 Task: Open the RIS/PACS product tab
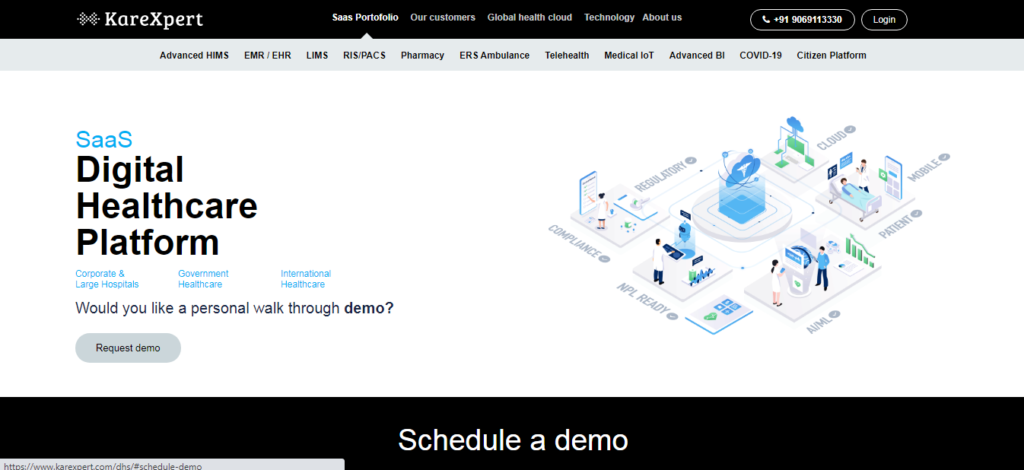click(x=364, y=55)
